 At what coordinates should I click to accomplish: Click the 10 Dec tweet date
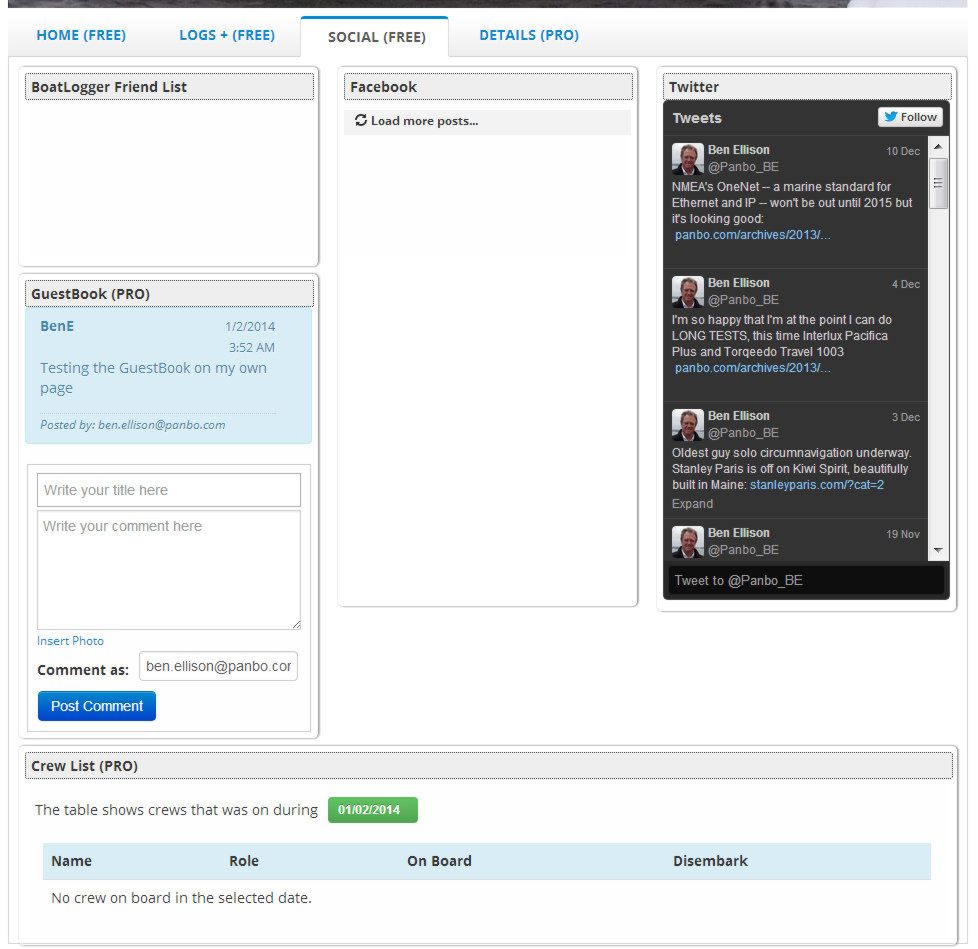tap(903, 152)
